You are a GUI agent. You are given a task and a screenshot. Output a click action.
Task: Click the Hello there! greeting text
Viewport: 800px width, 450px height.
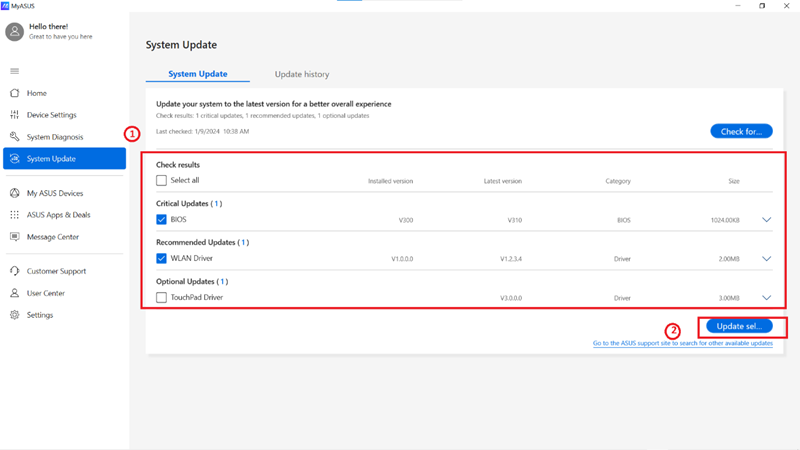click(x=48, y=27)
